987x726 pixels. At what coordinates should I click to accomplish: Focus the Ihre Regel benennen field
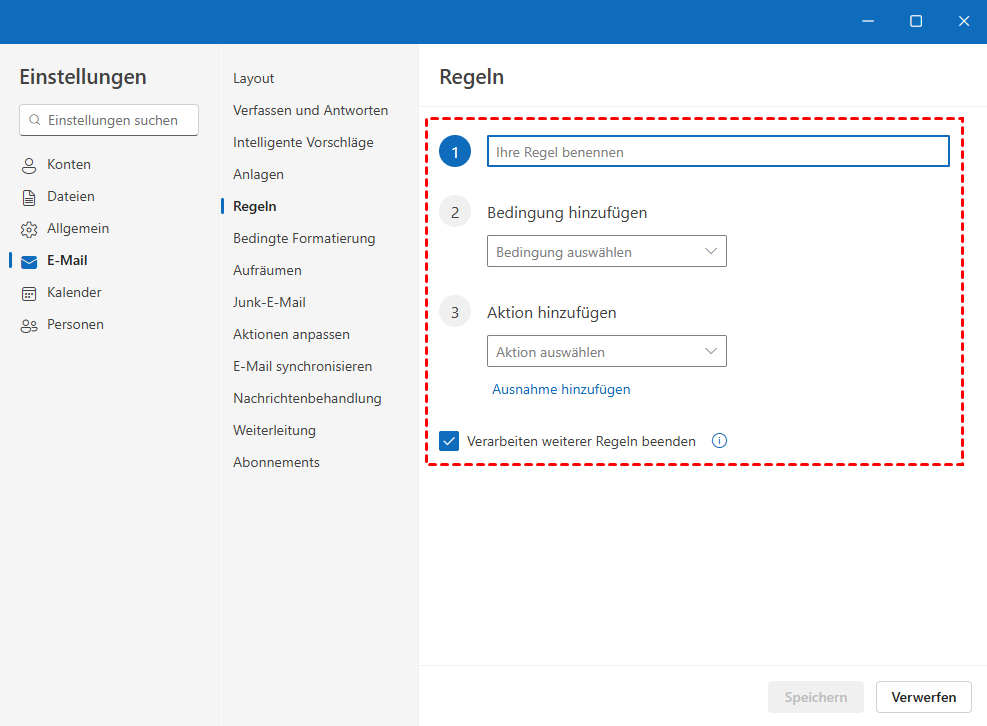click(x=717, y=152)
